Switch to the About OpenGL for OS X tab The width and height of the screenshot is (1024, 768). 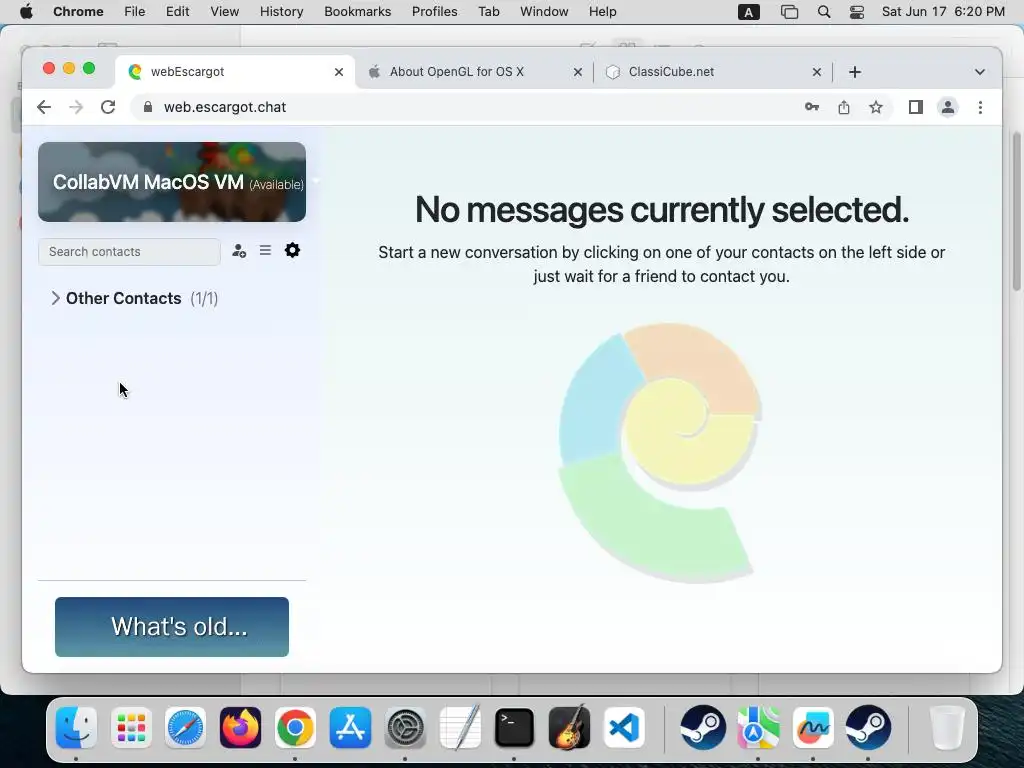(474, 72)
